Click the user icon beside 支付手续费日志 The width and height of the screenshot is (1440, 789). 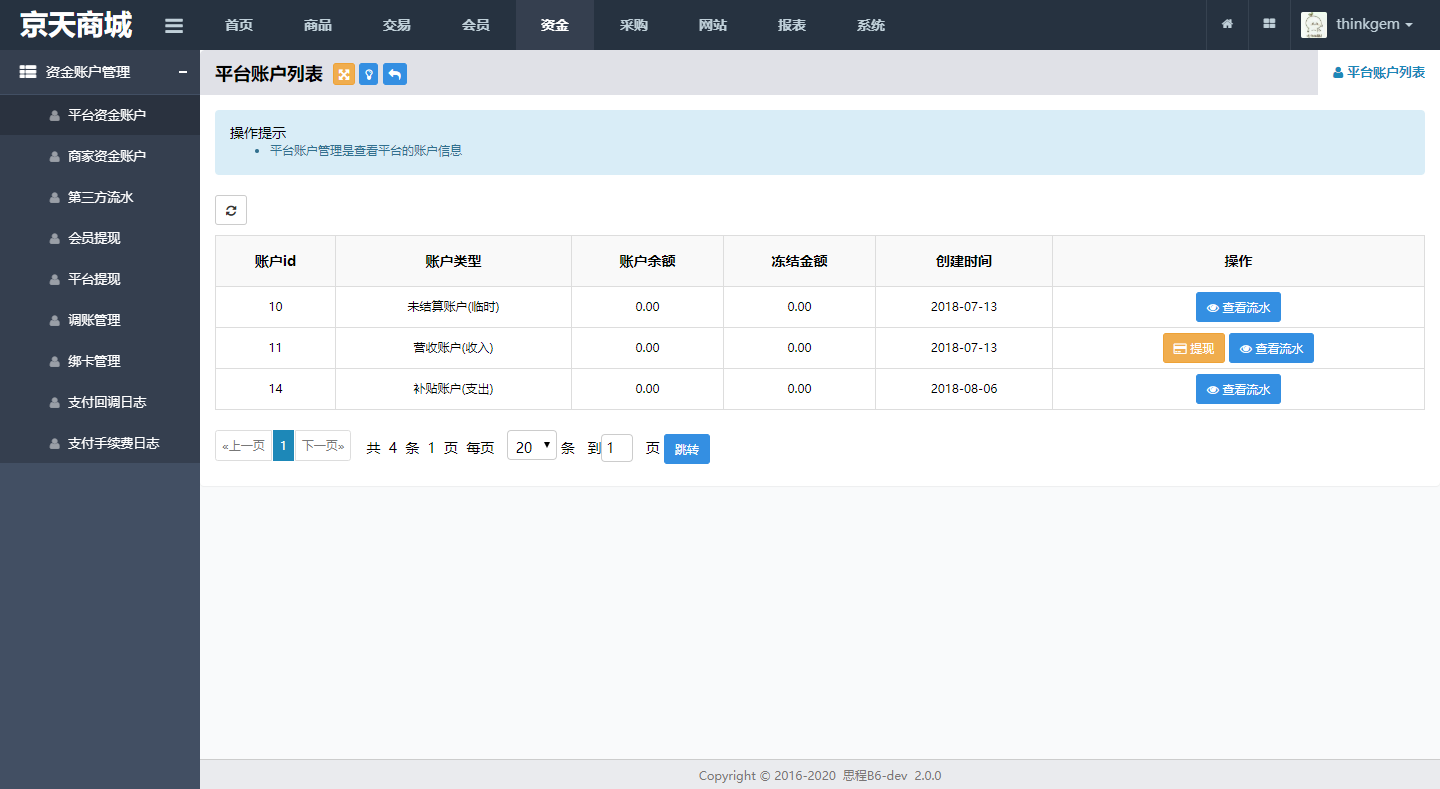coord(55,444)
